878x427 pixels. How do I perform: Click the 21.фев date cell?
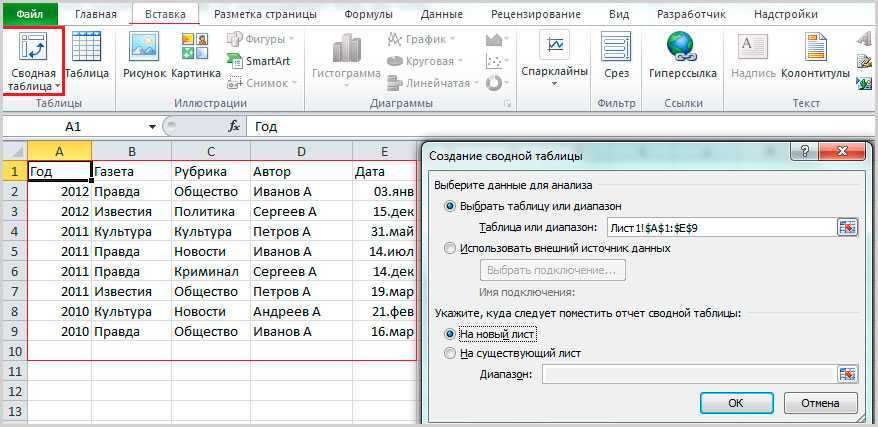coord(385,312)
